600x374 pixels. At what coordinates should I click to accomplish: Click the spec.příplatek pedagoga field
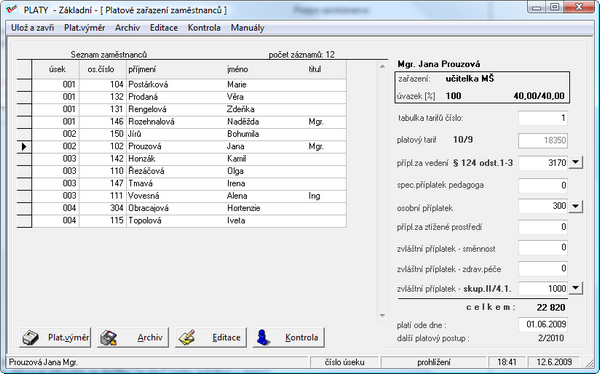tap(543, 186)
